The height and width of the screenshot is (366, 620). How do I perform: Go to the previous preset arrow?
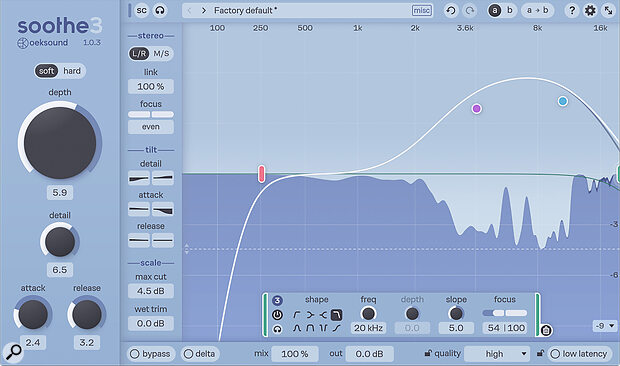tap(189, 11)
